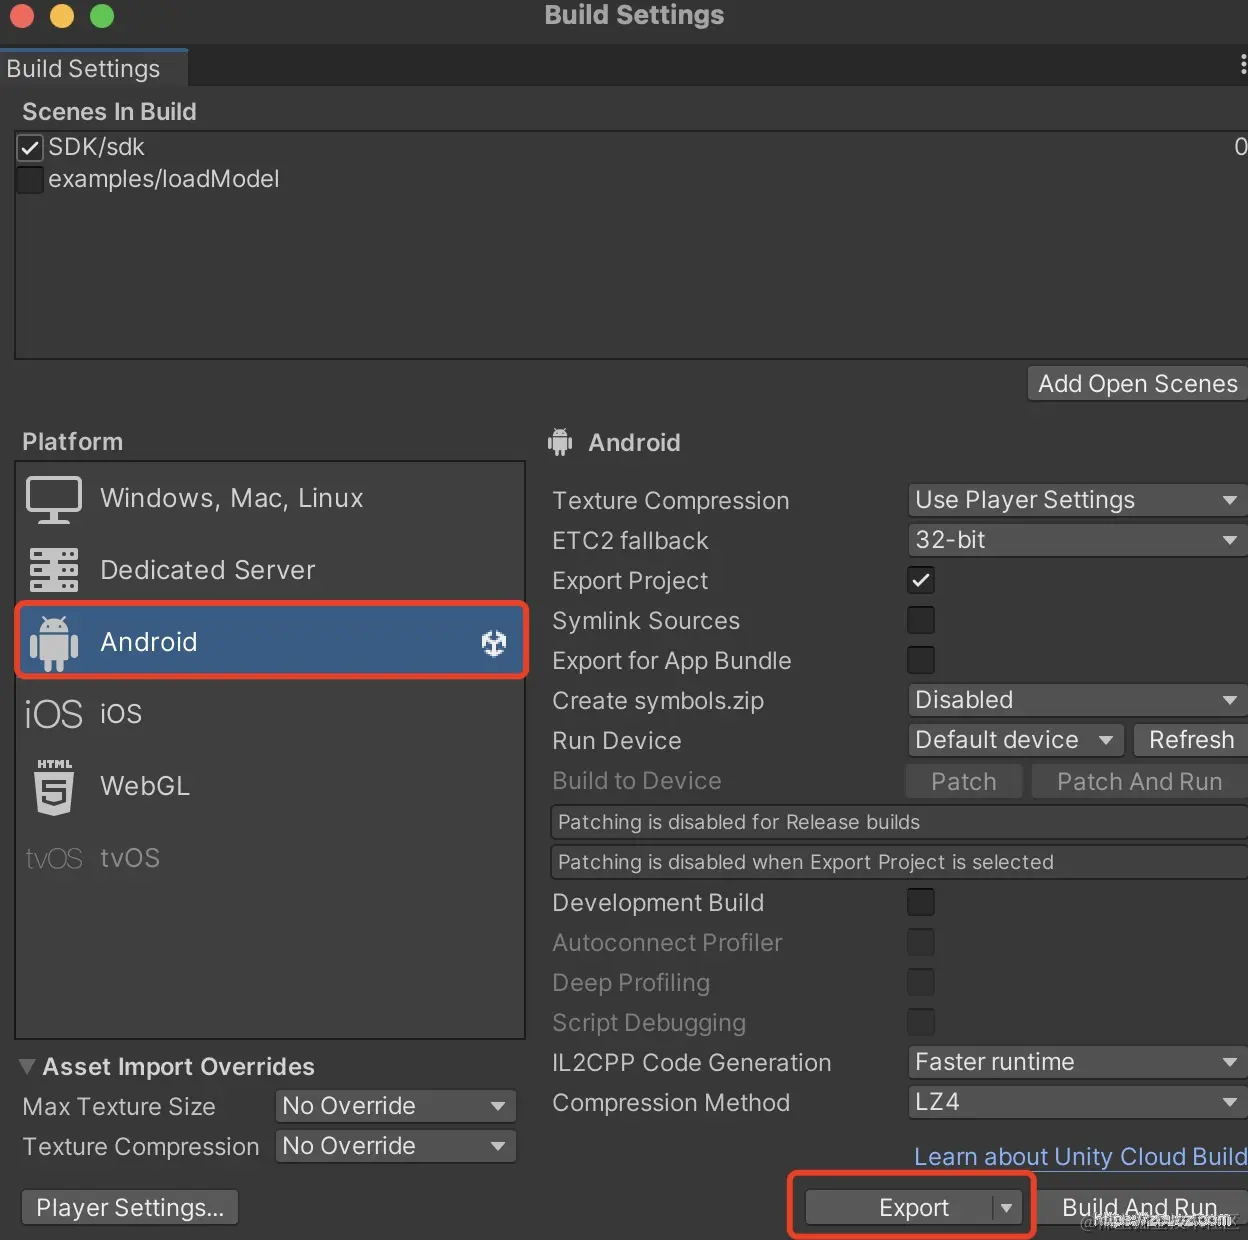Click the Add Open Scenes button
Image resolution: width=1248 pixels, height=1240 pixels.
point(1138,384)
